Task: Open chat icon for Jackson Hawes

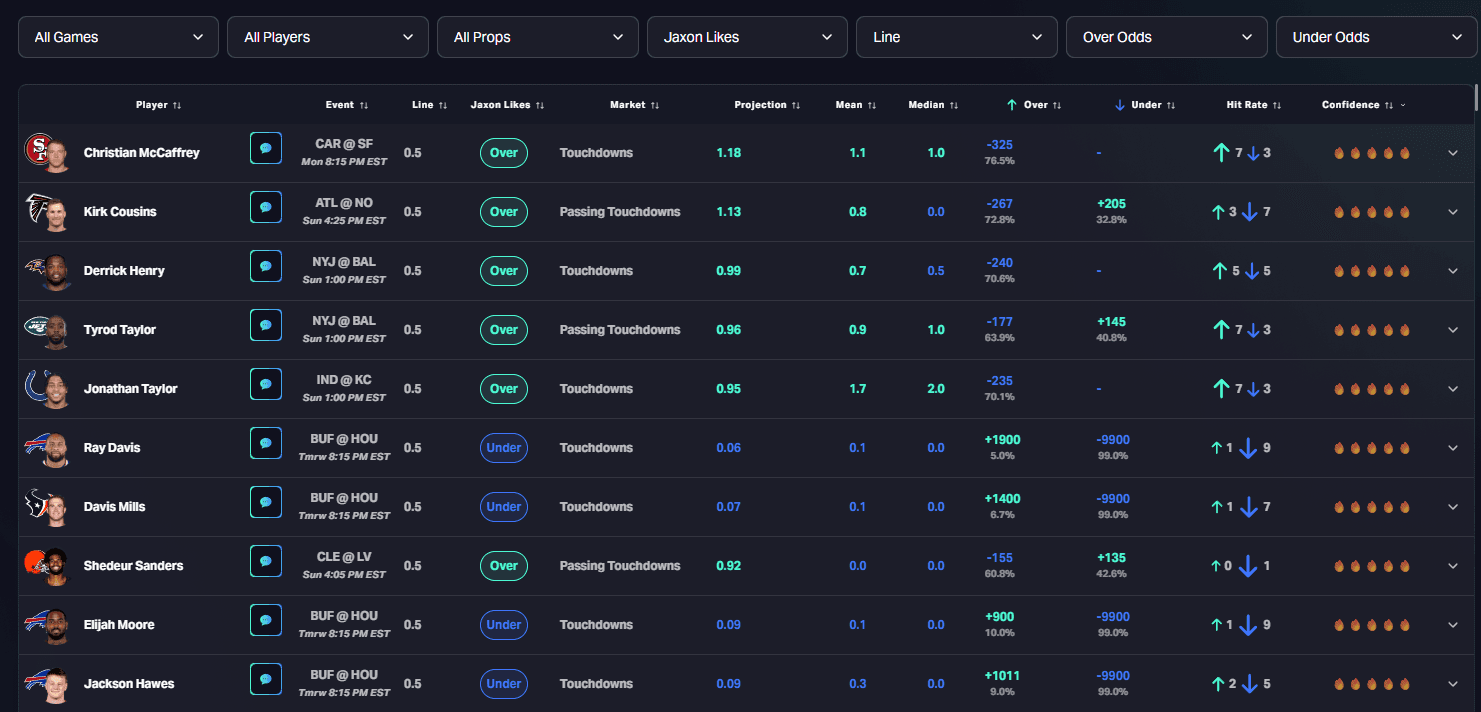Action: point(266,679)
